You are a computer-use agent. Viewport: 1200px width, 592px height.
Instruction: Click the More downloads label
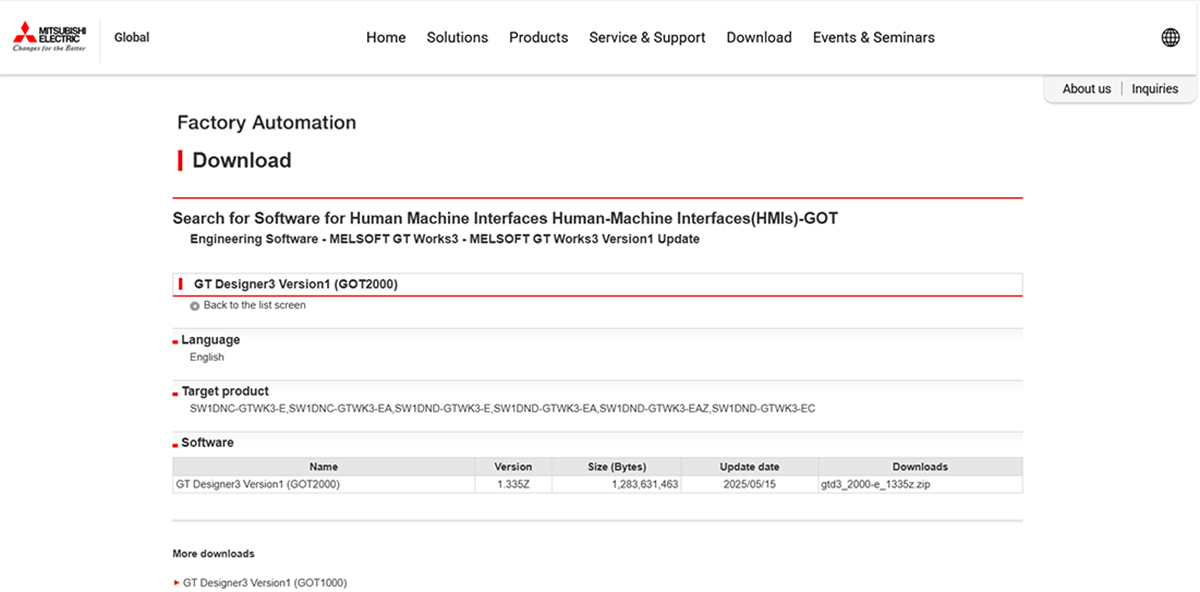point(214,553)
